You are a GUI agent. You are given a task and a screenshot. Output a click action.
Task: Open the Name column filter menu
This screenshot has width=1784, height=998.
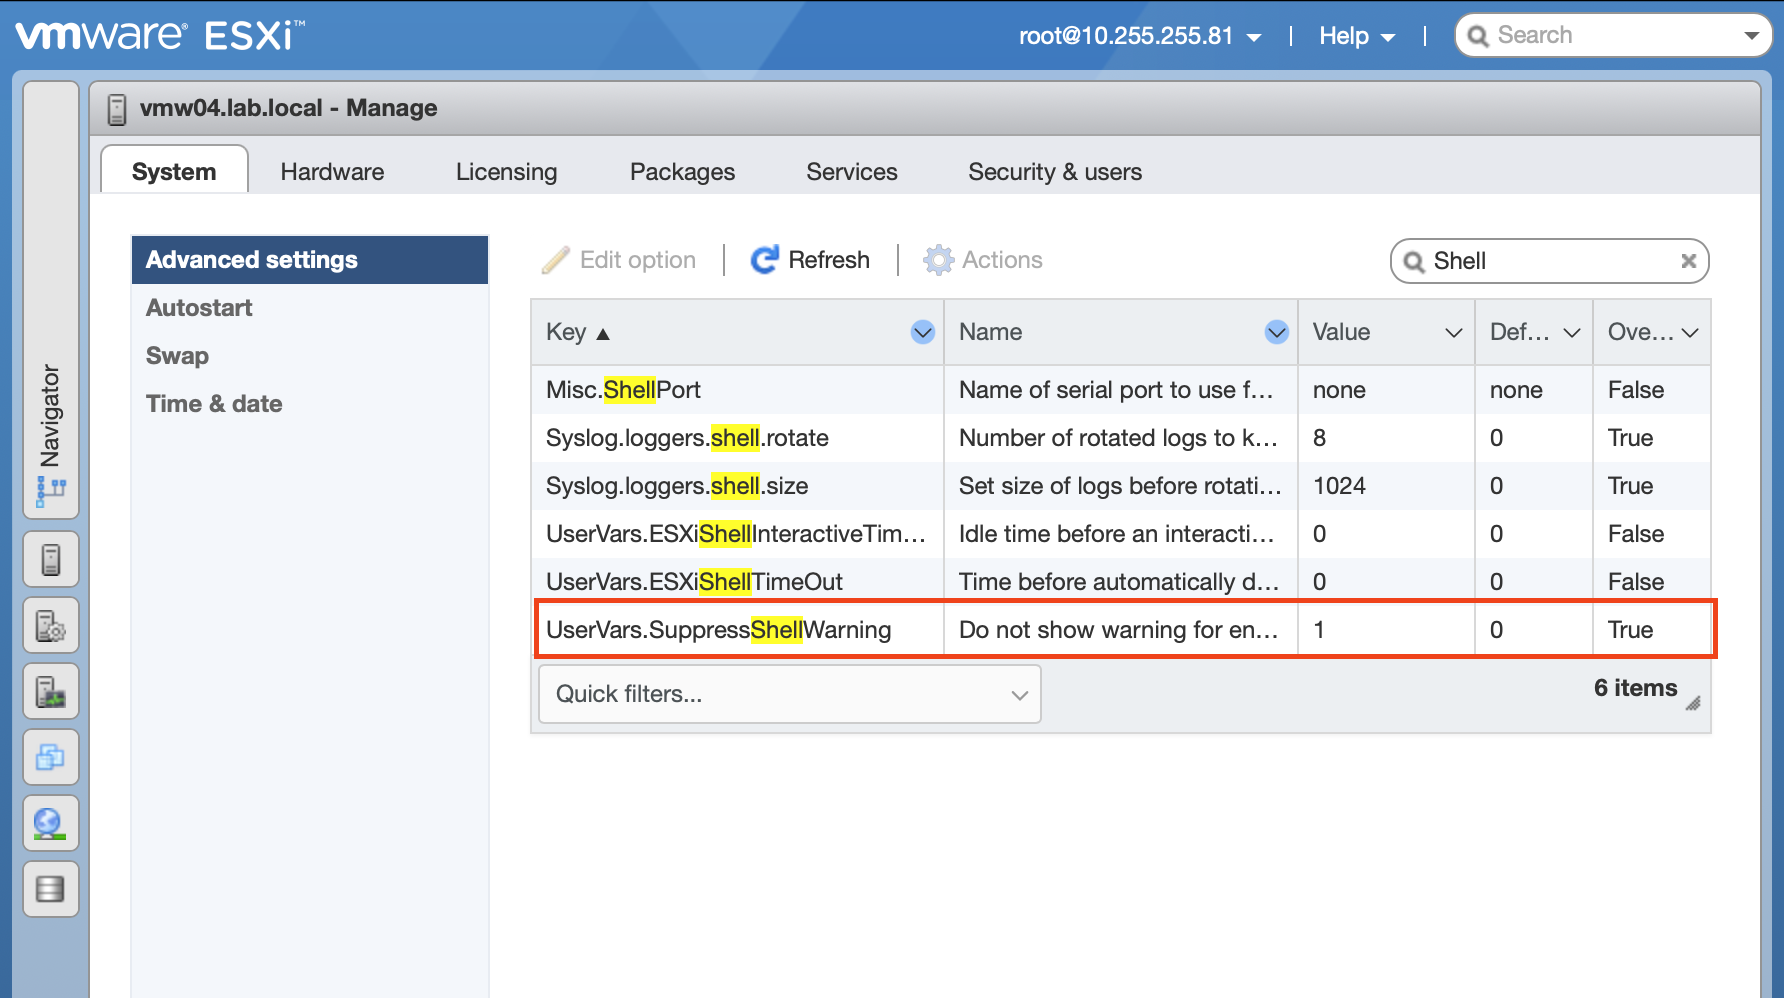[x=1277, y=332]
